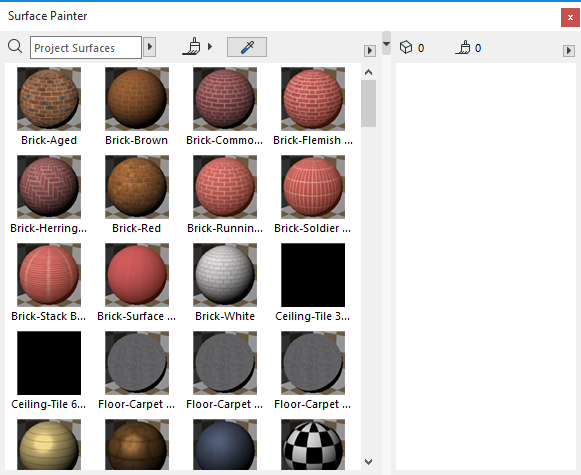
Task: Select the paint brush tool icon
Action: (192, 47)
